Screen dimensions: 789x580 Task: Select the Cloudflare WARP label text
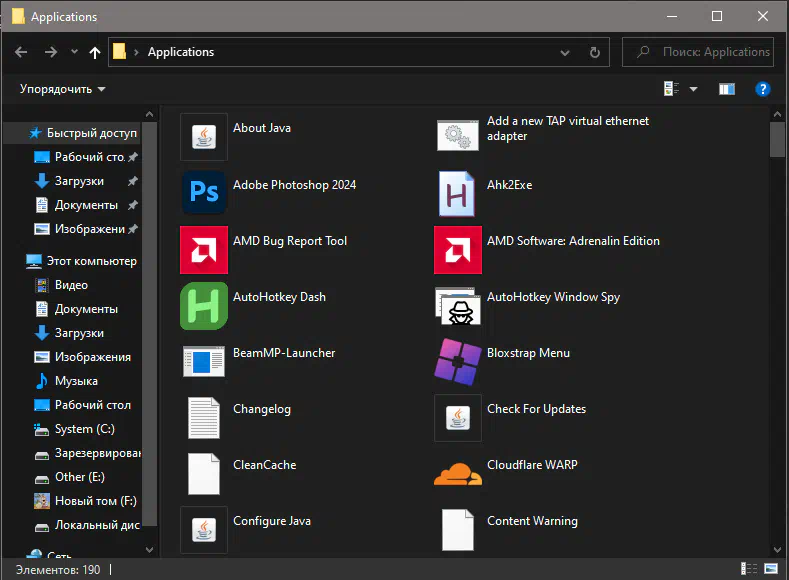(x=532, y=465)
